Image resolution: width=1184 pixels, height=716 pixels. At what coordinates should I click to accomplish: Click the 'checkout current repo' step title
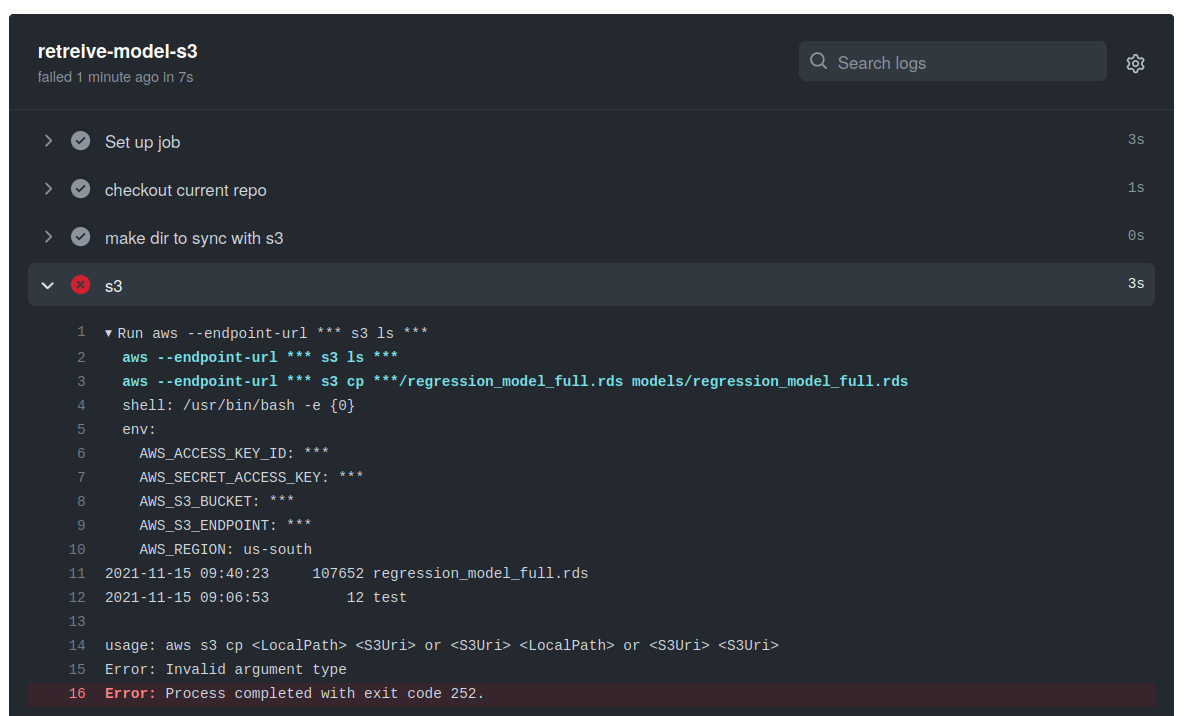(x=186, y=190)
